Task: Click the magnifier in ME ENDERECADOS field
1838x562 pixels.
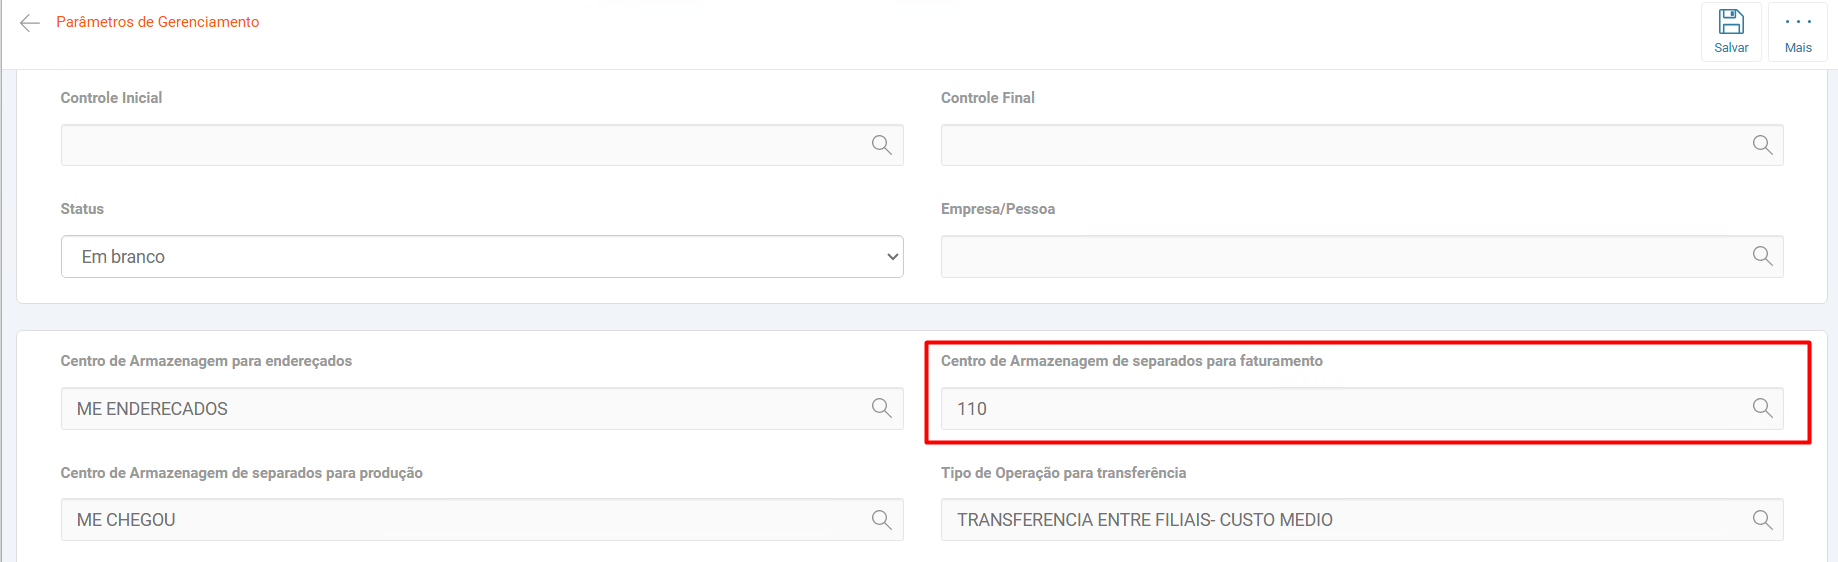Action: tap(881, 408)
